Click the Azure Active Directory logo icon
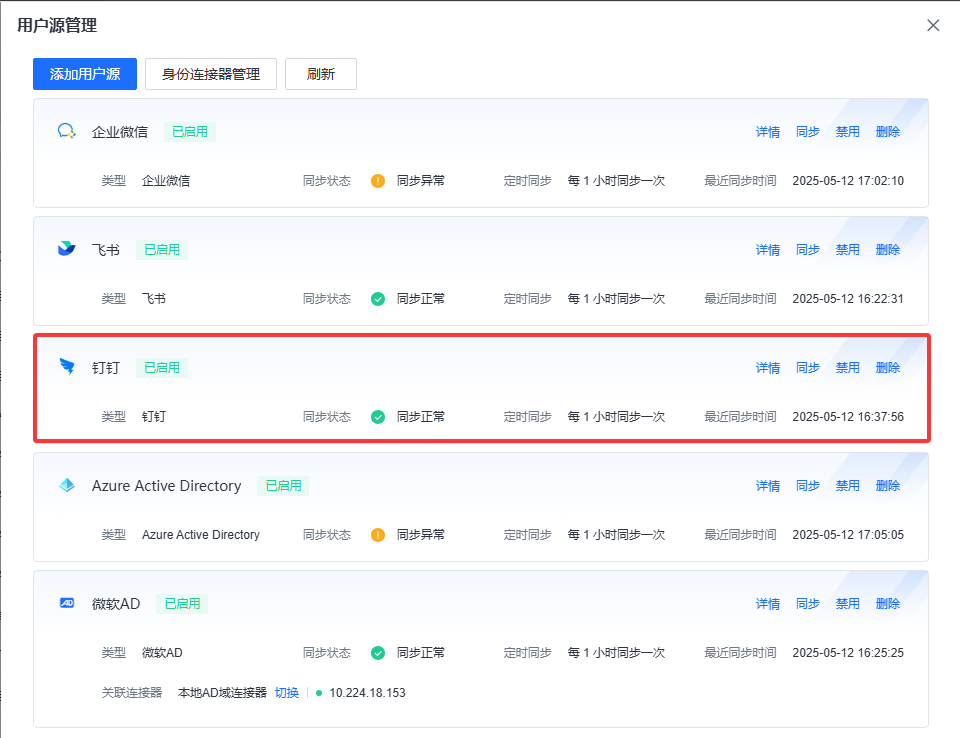Image resolution: width=960 pixels, height=738 pixels. tap(67, 485)
